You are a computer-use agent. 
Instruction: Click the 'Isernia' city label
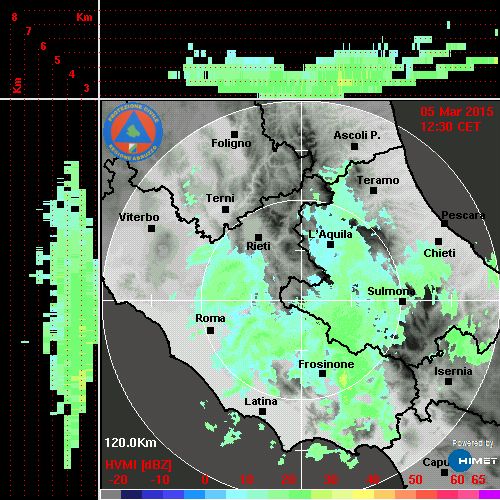(x=453, y=371)
